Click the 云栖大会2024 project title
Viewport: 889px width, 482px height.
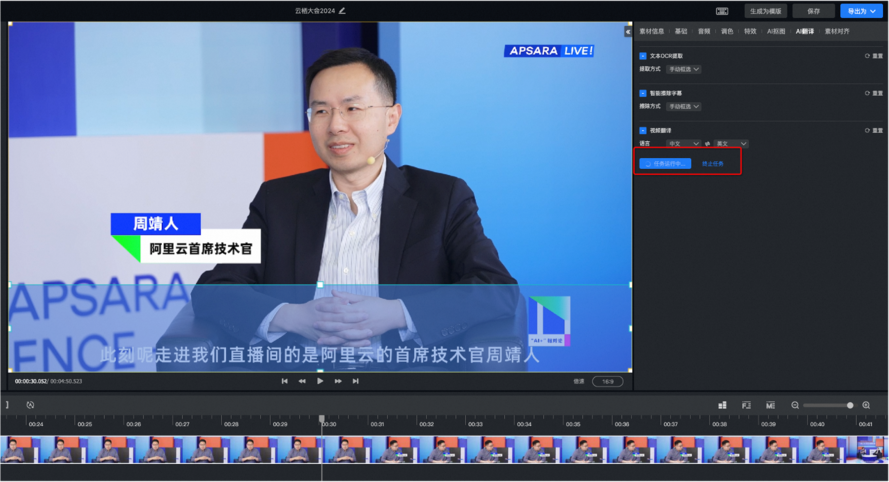point(315,11)
